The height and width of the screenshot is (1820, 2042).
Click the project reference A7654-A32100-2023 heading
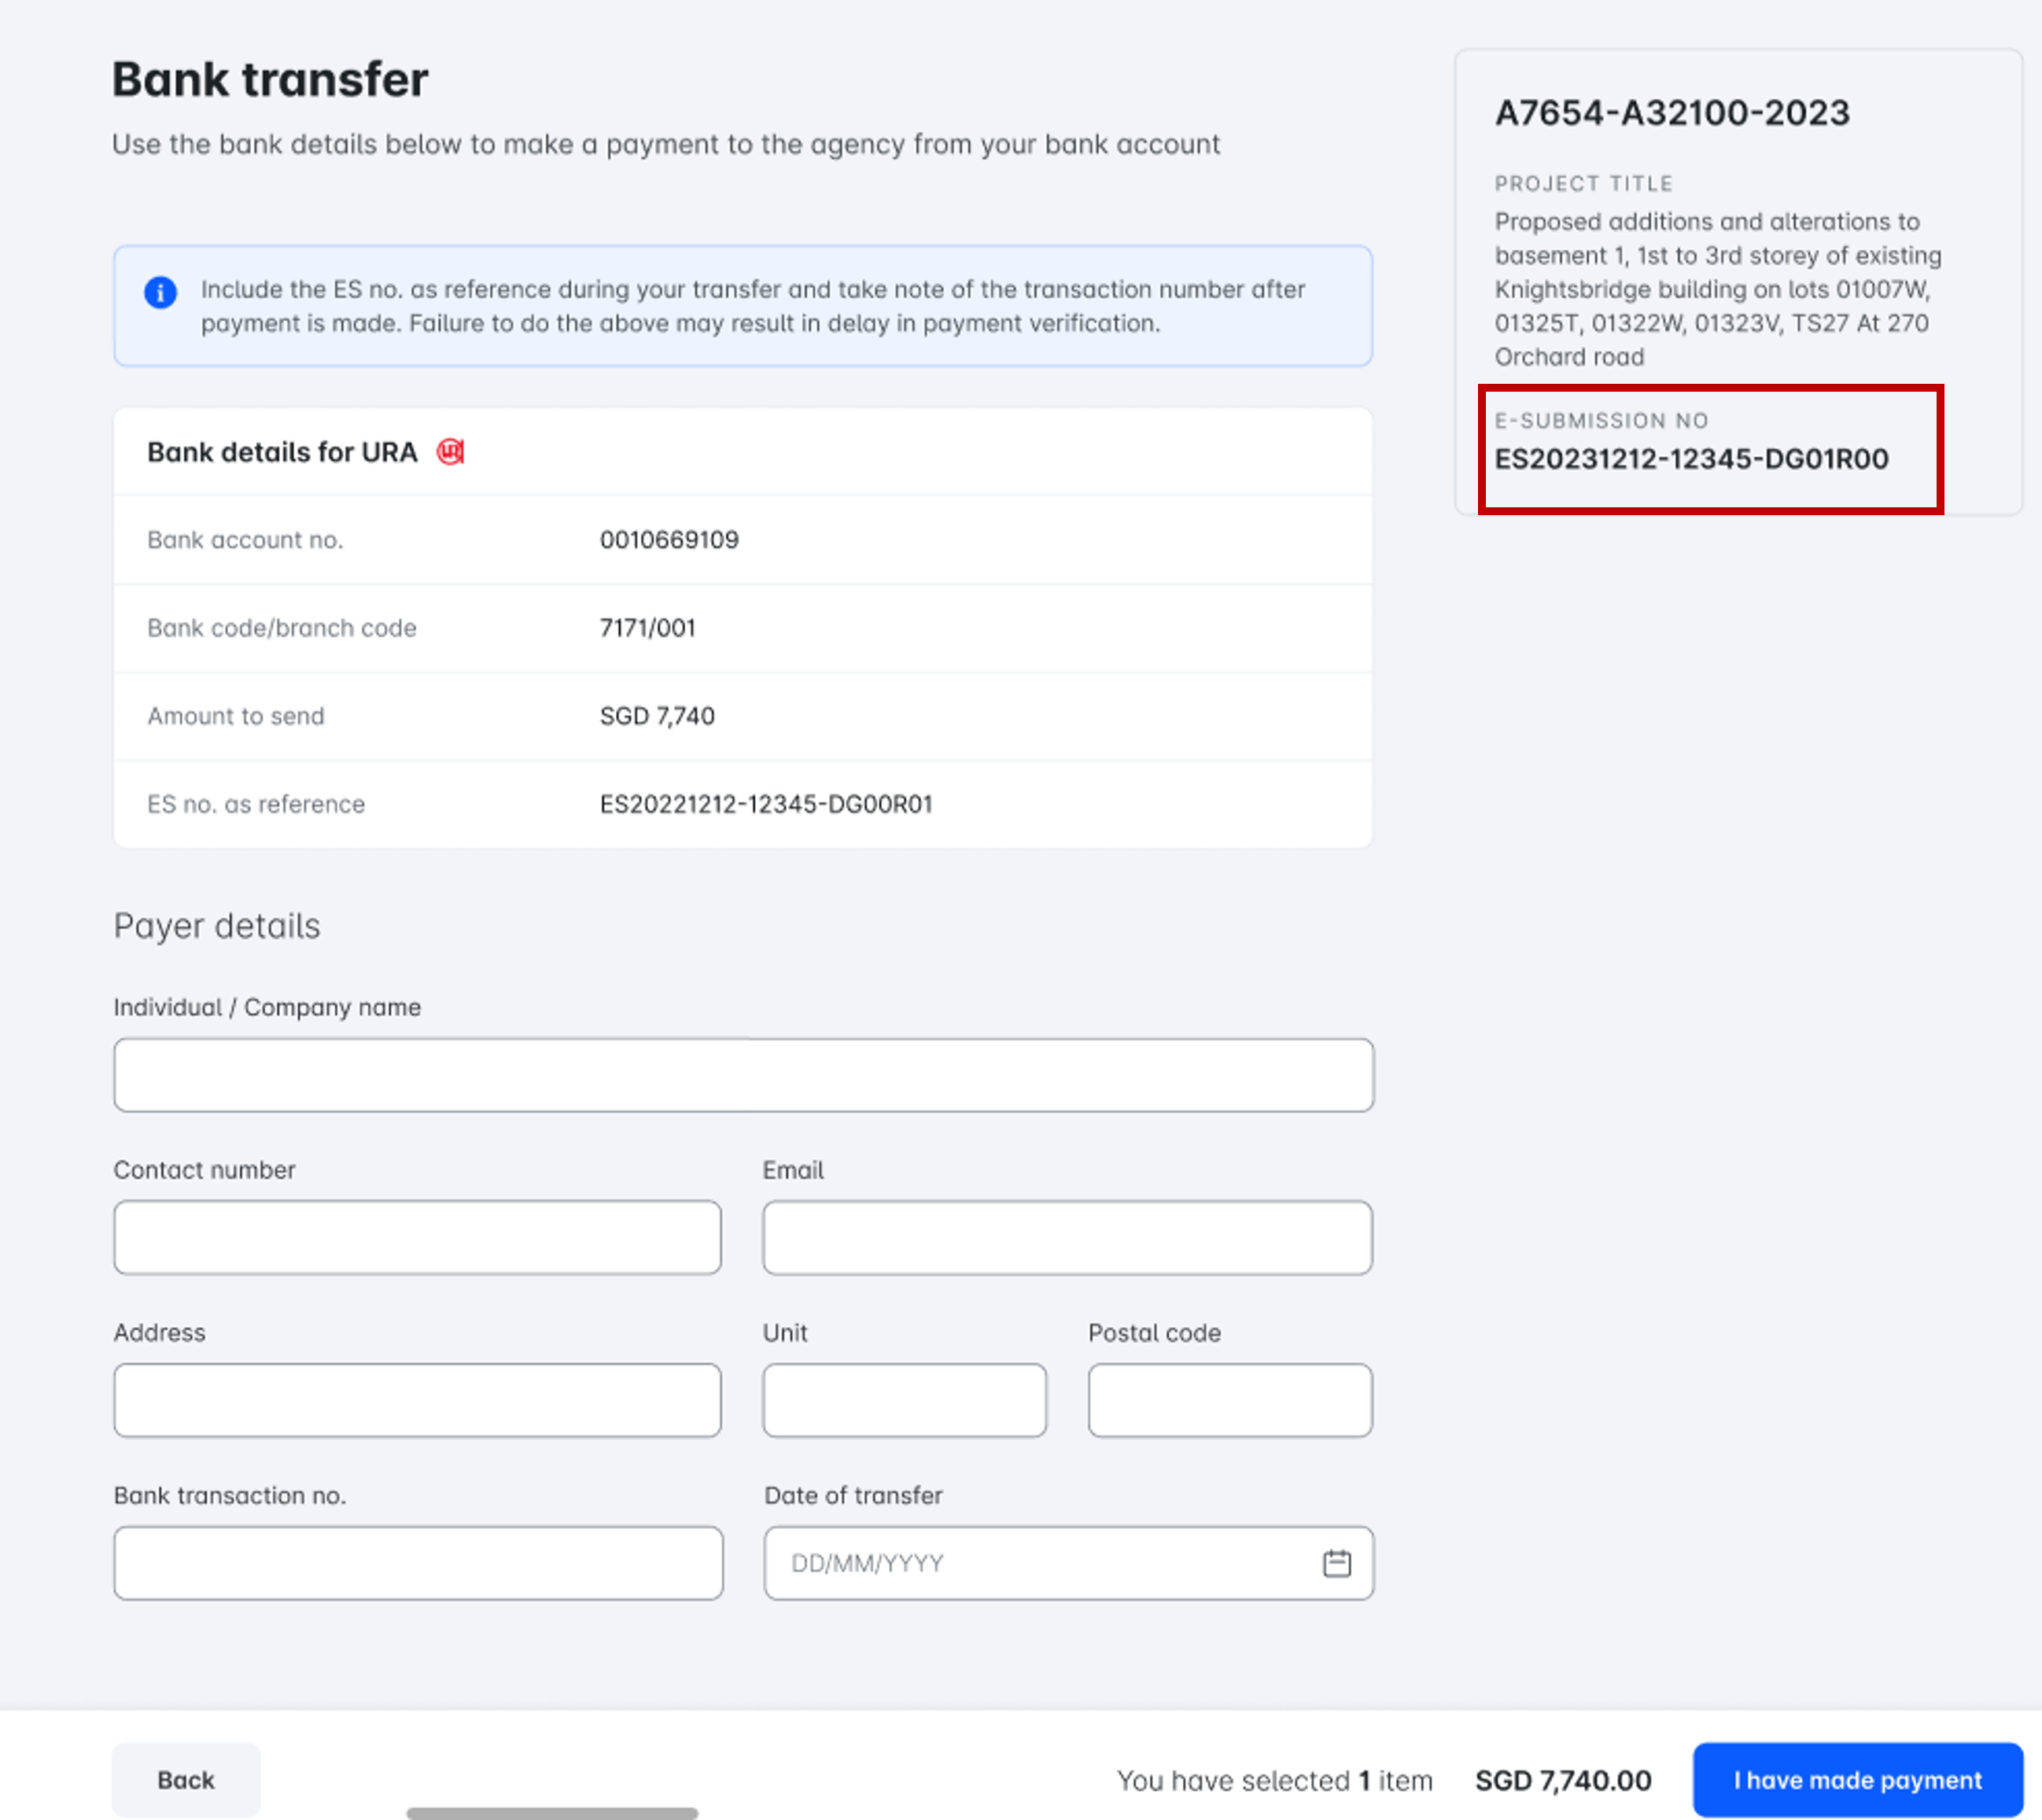tap(1672, 113)
